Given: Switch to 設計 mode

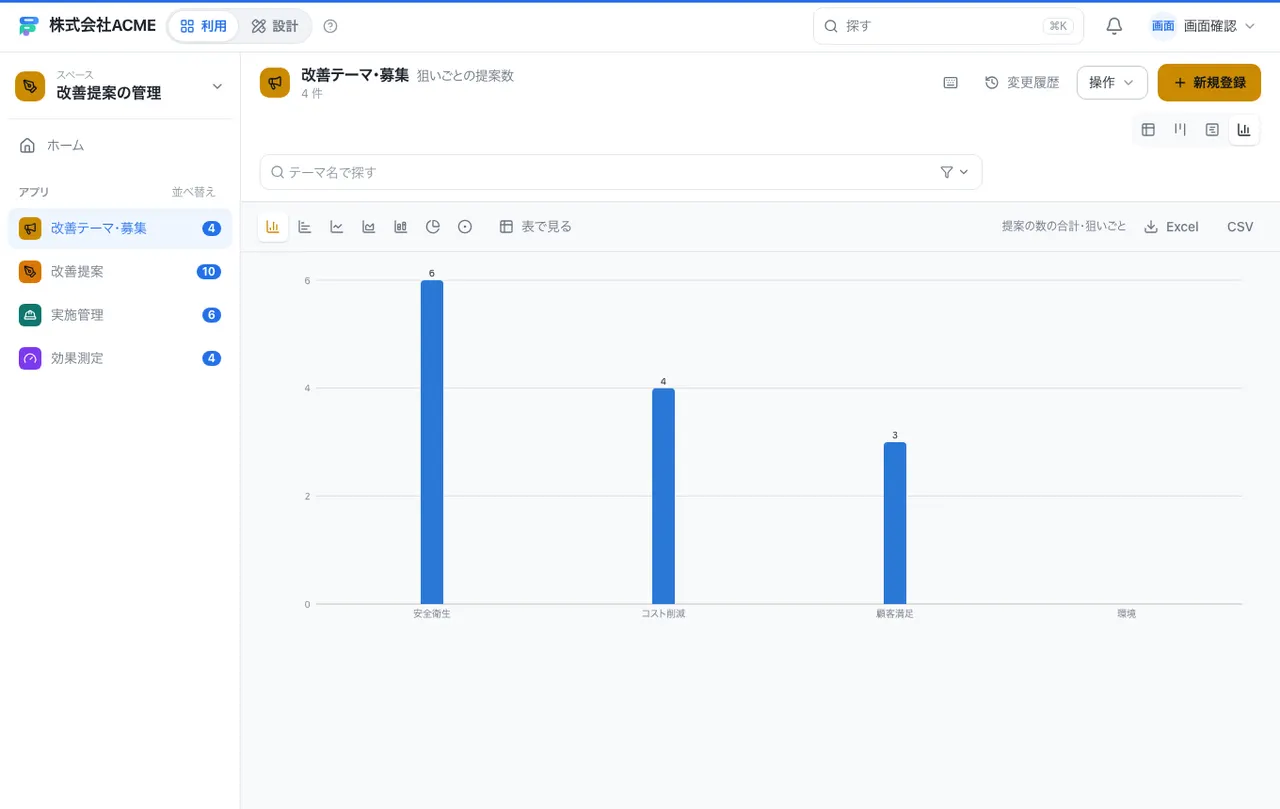Looking at the screenshot, I should click(275, 26).
